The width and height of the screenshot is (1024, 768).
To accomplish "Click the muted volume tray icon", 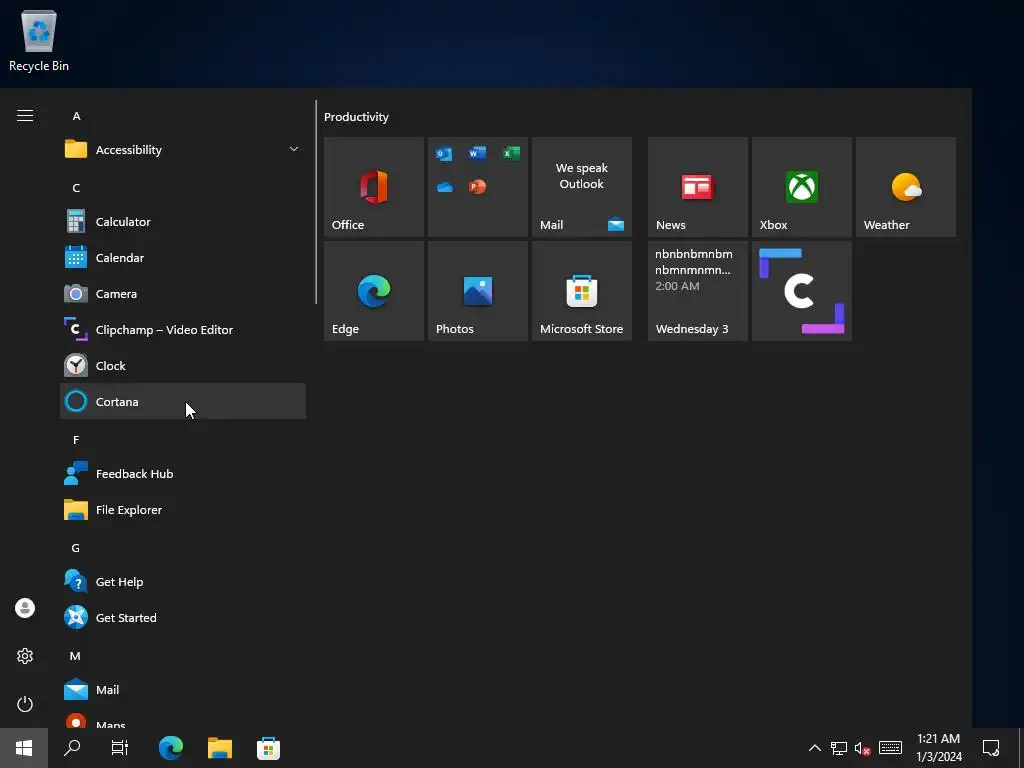I will click(x=863, y=748).
